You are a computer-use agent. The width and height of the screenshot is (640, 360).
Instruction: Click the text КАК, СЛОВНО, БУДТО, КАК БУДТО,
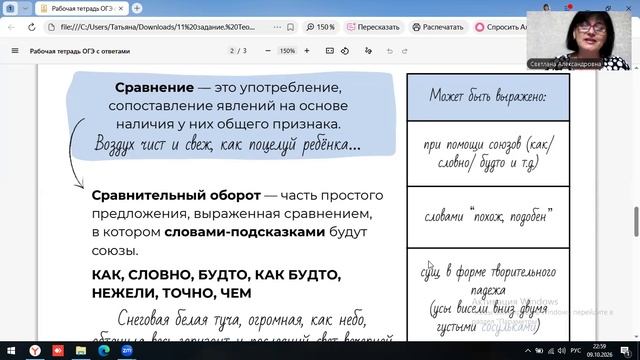pos(216,275)
